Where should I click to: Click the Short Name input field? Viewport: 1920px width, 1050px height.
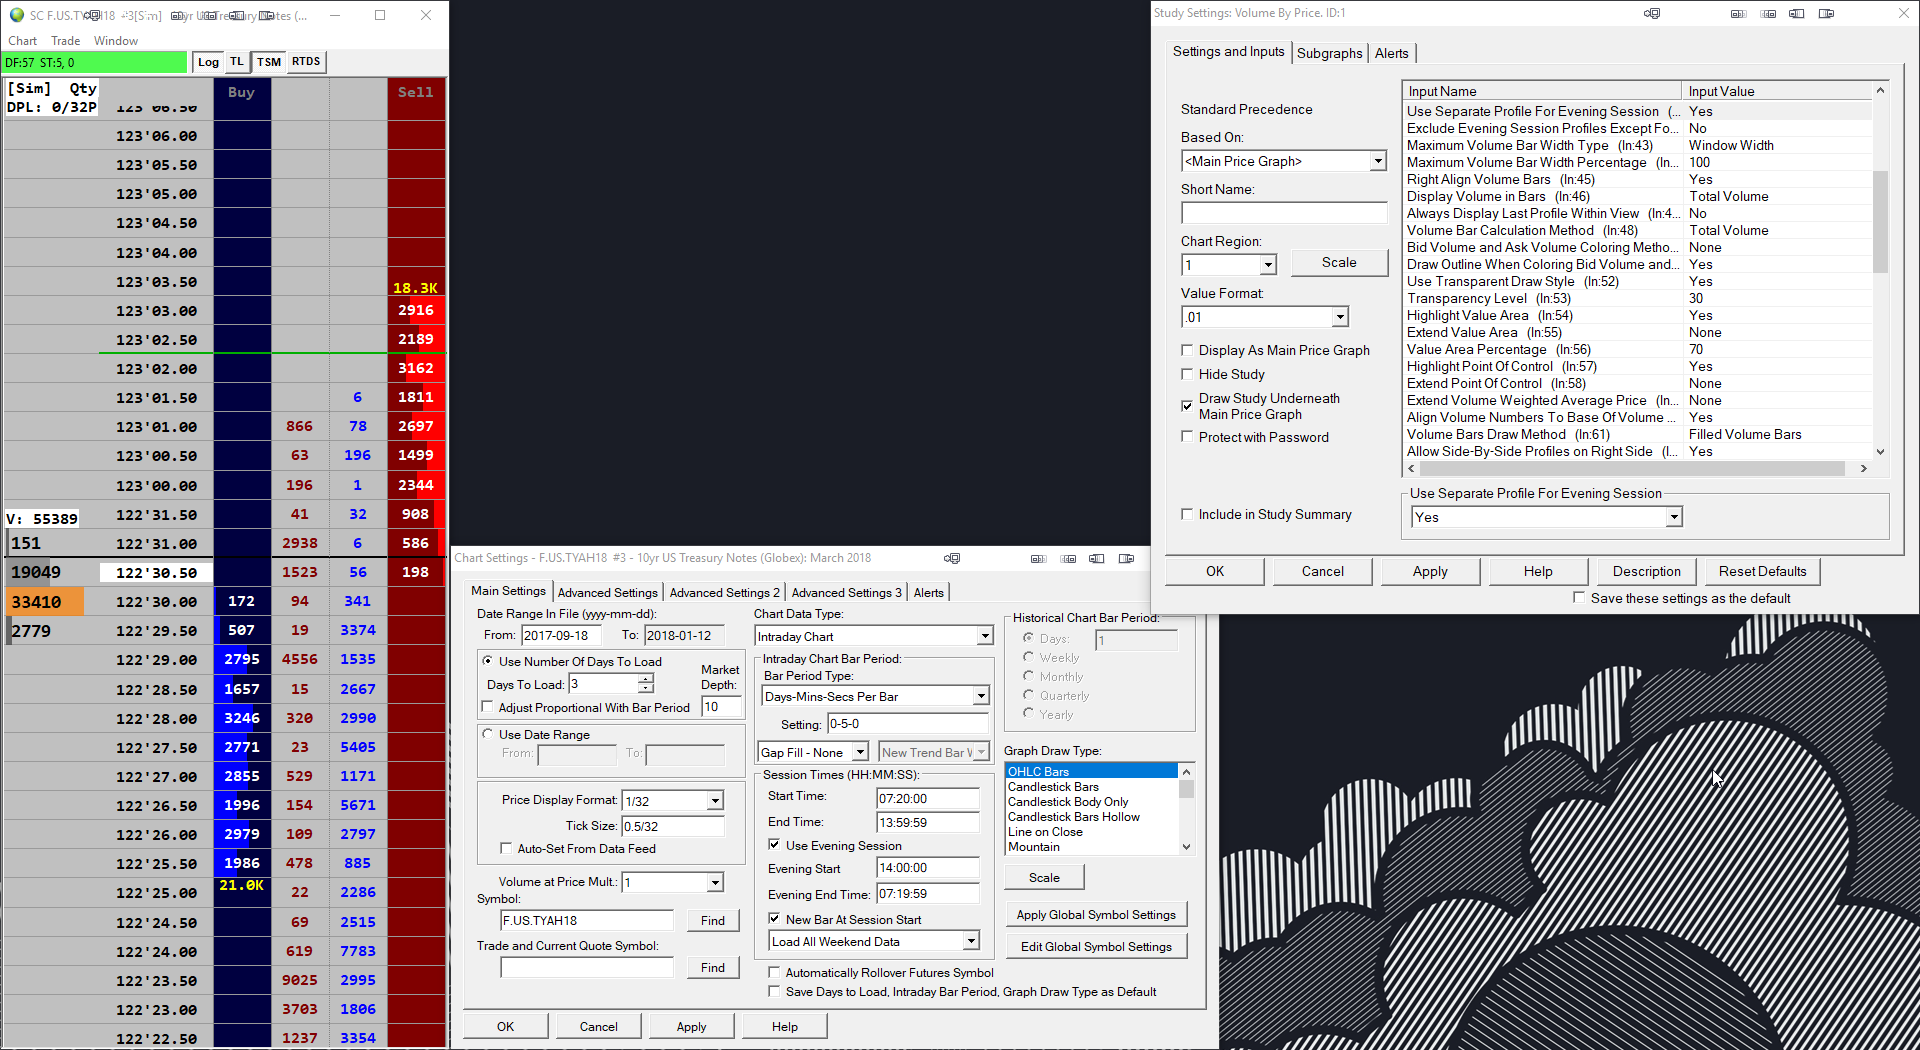1284,213
